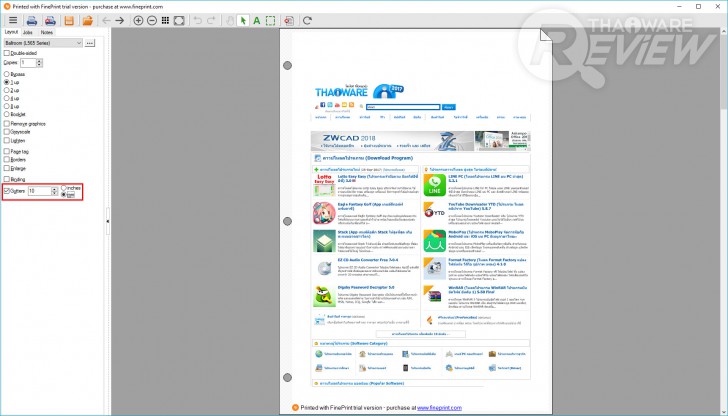
Task: Select inches as gutter unit
Action: pyautogui.click(x=64, y=188)
